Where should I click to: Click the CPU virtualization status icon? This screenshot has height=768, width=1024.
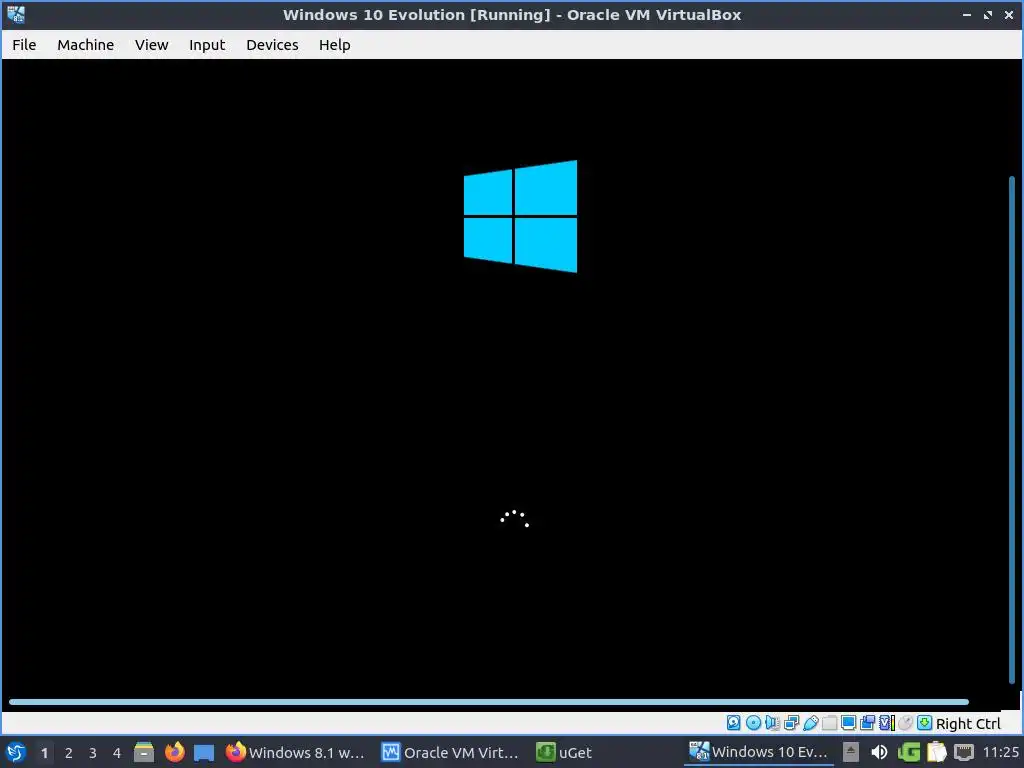point(887,723)
